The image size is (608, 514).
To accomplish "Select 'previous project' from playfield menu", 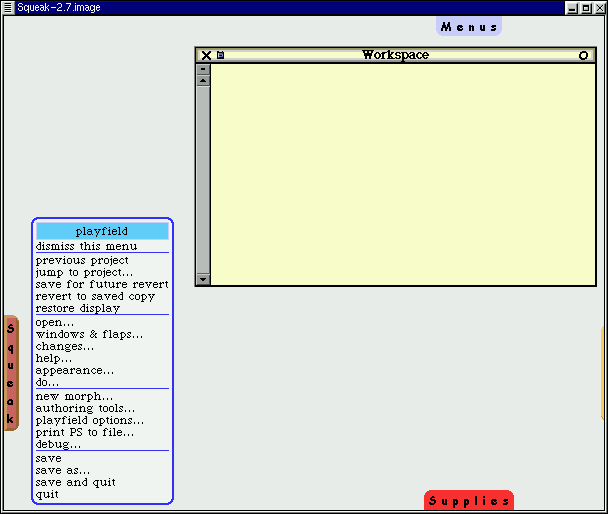I will [82, 260].
